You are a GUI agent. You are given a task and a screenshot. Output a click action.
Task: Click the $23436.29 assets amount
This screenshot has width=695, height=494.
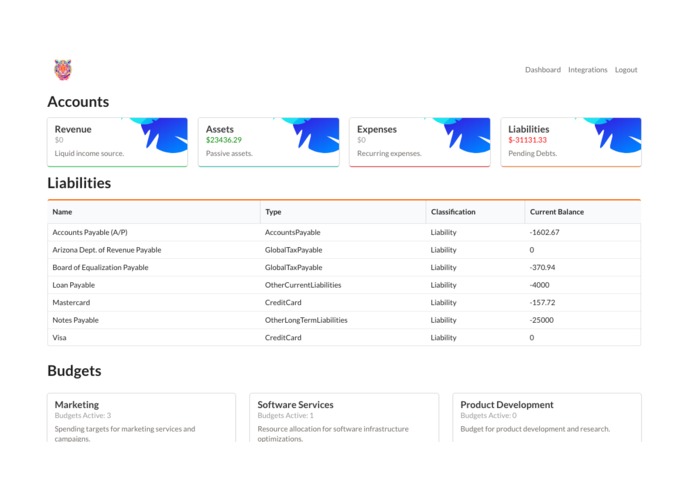pyautogui.click(x=224, y=140)
